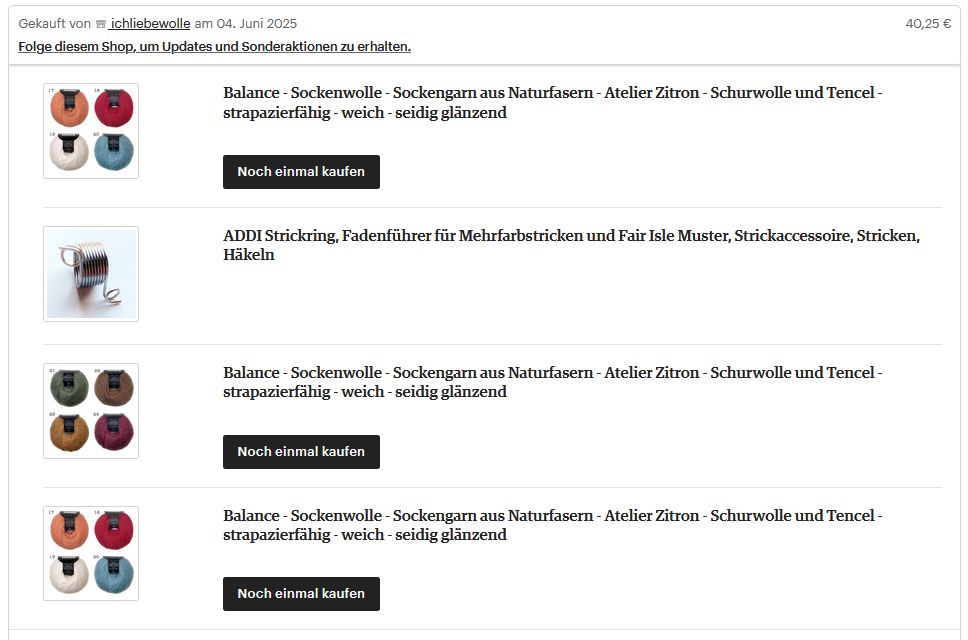Click the order total 40,25 €
The width and height of the screenshot is (968, 640).
pos(928,24)
